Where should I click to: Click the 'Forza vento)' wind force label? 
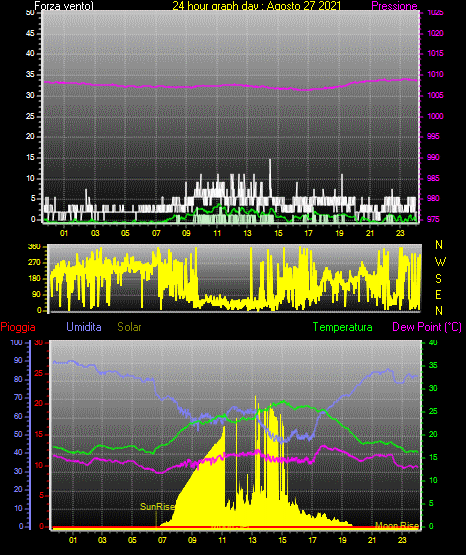(x=64, y=6)
